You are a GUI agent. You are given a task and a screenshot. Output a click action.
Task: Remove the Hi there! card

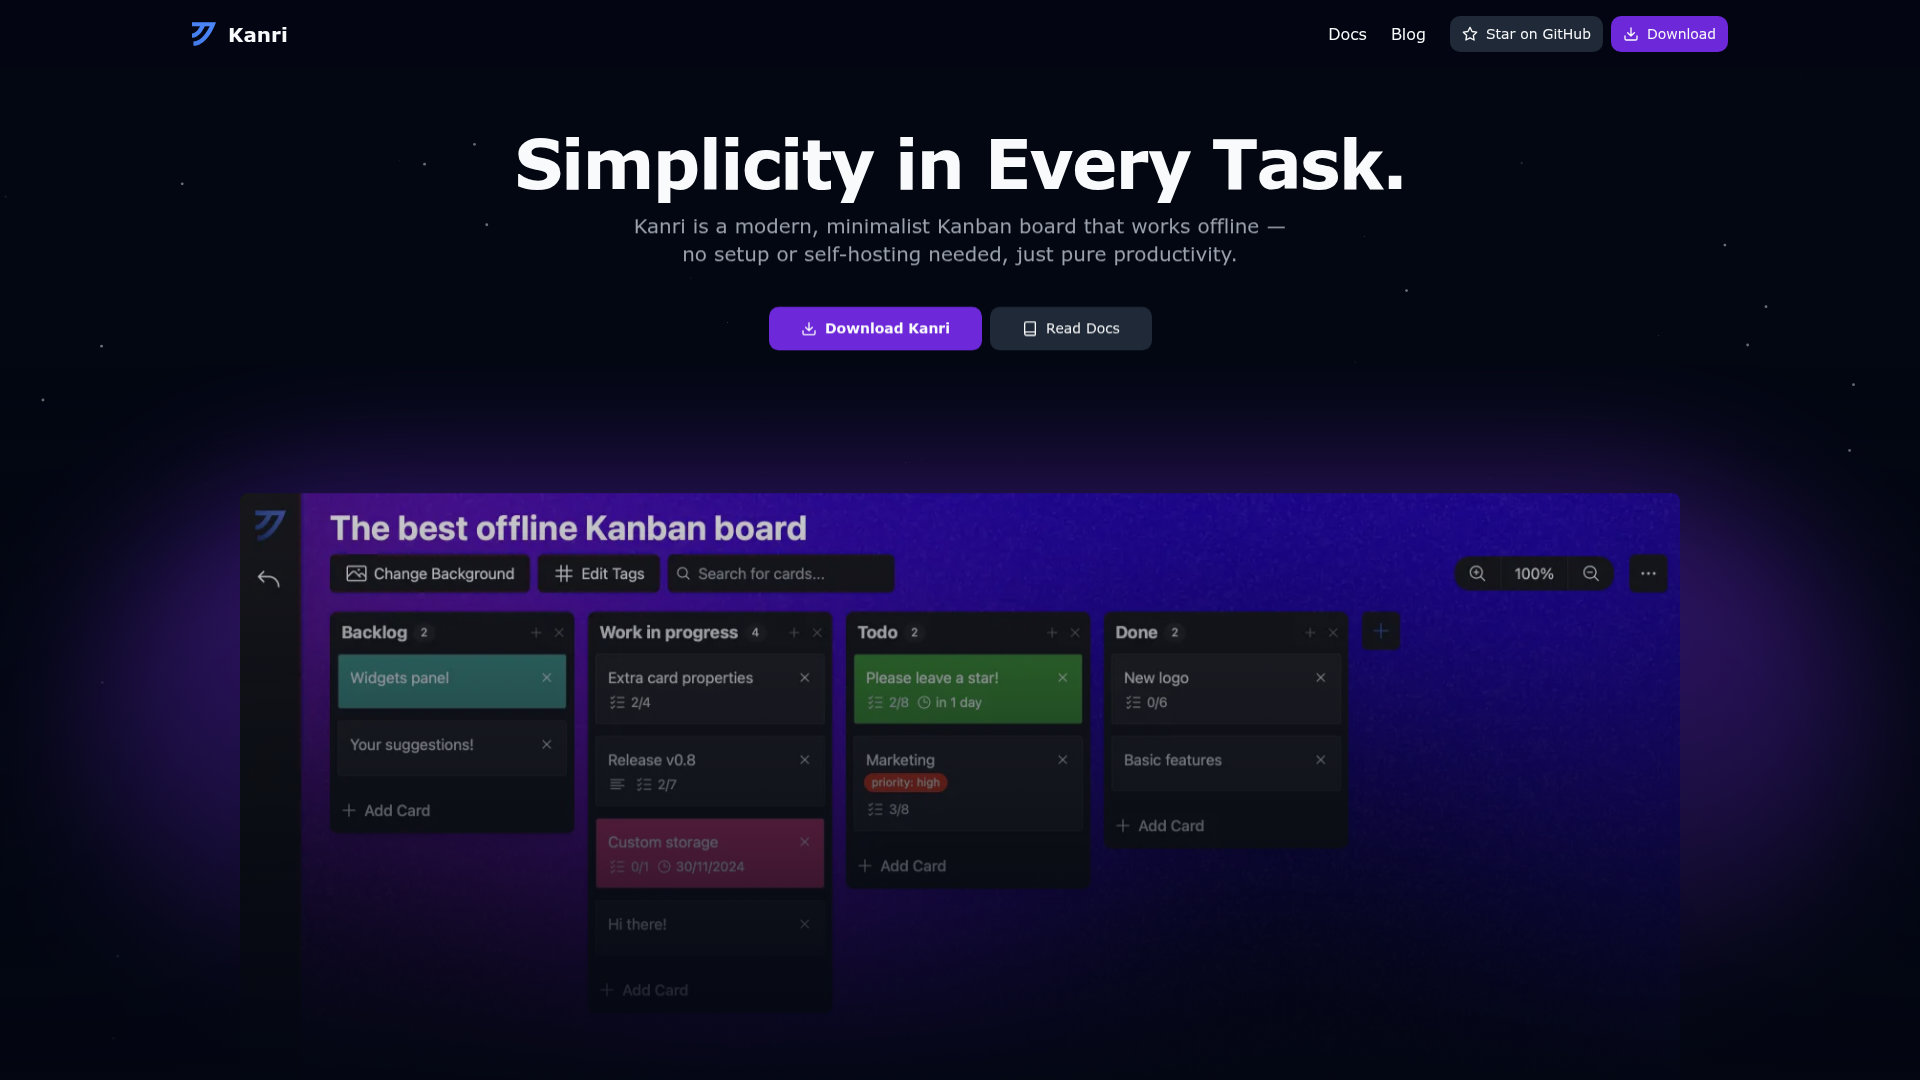[x=805, y=924]
